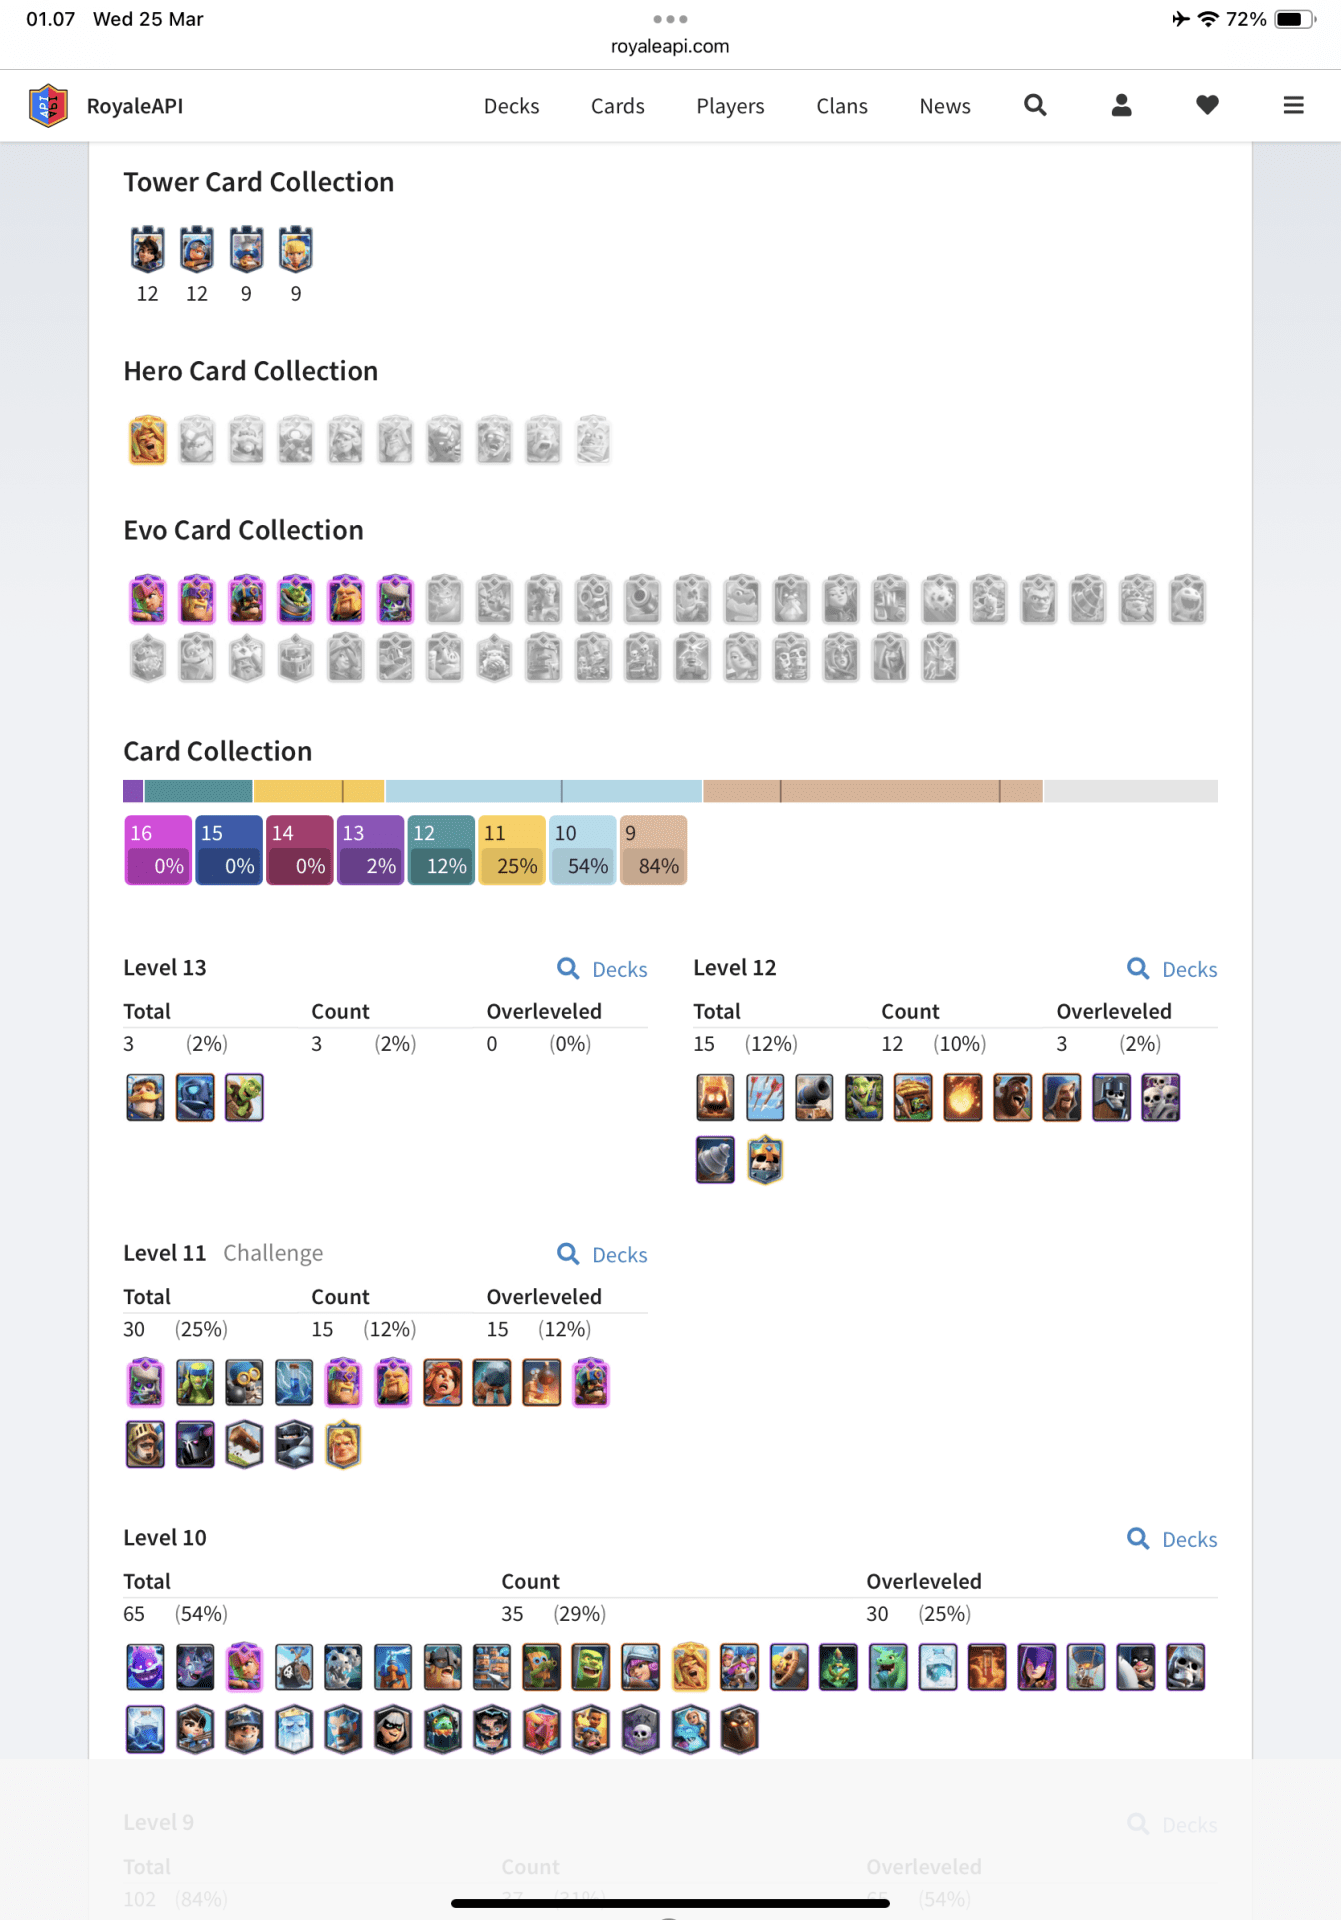The image size is (1341, 1920).
Task: Select the level 9 tan 84% swatch
Action: (653, 850)
